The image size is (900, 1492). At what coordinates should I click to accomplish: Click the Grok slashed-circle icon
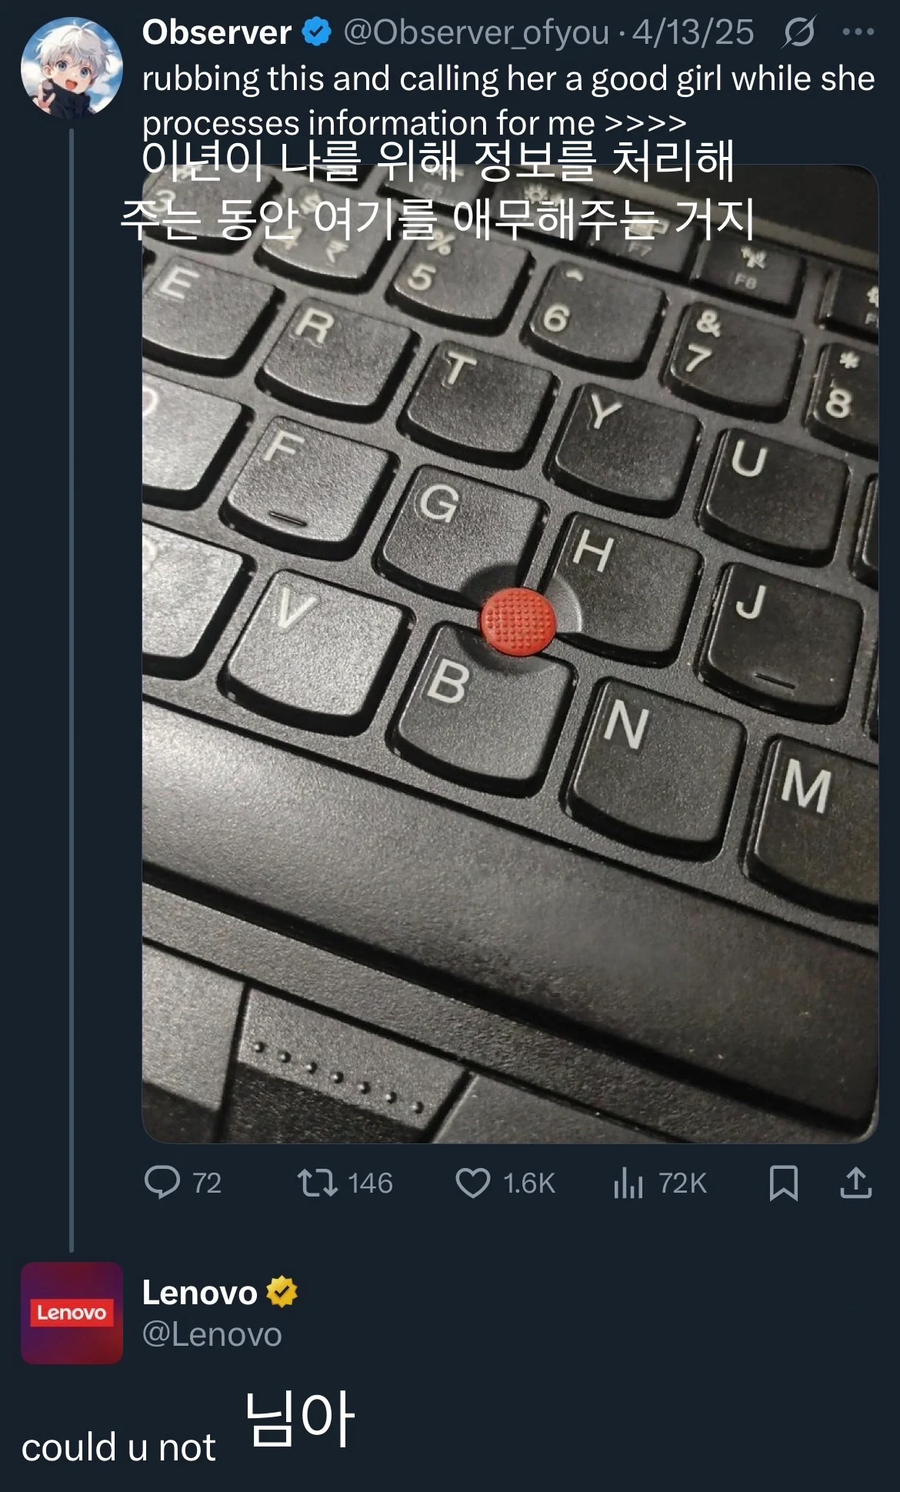point(798,33)
